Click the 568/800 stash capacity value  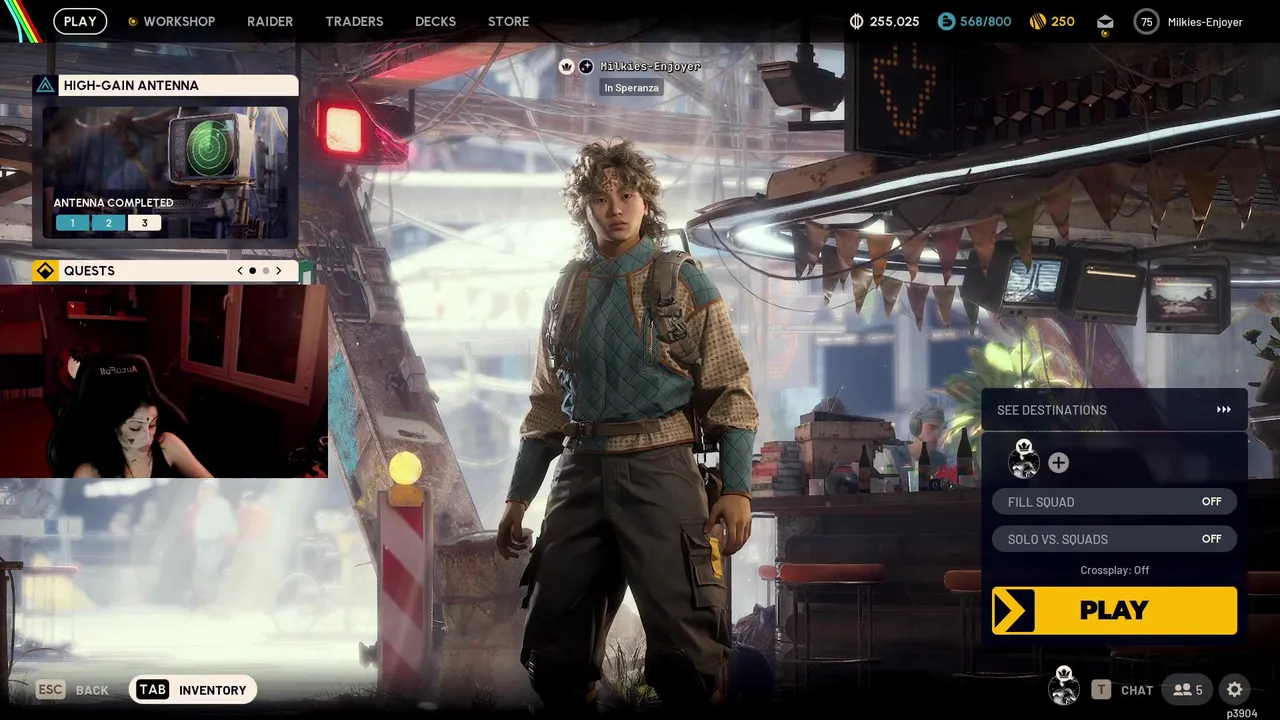(985, 21)
